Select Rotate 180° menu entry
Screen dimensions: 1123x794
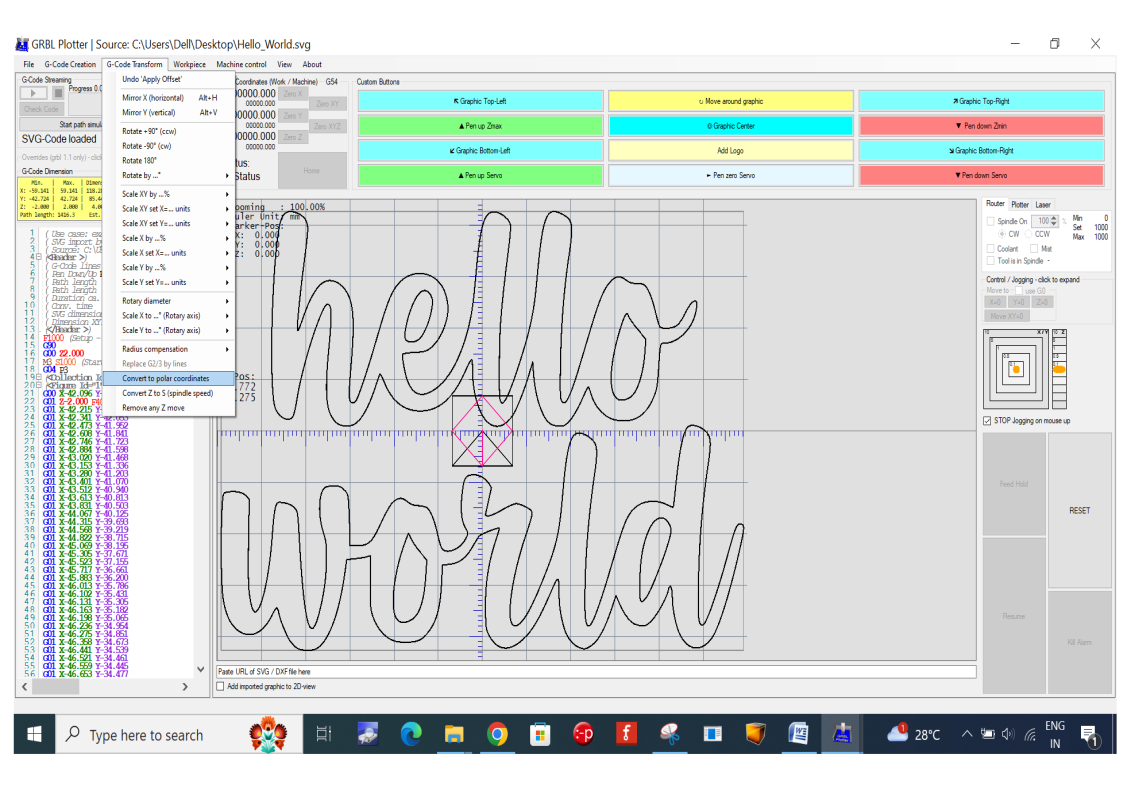click(x=169, y=161)
